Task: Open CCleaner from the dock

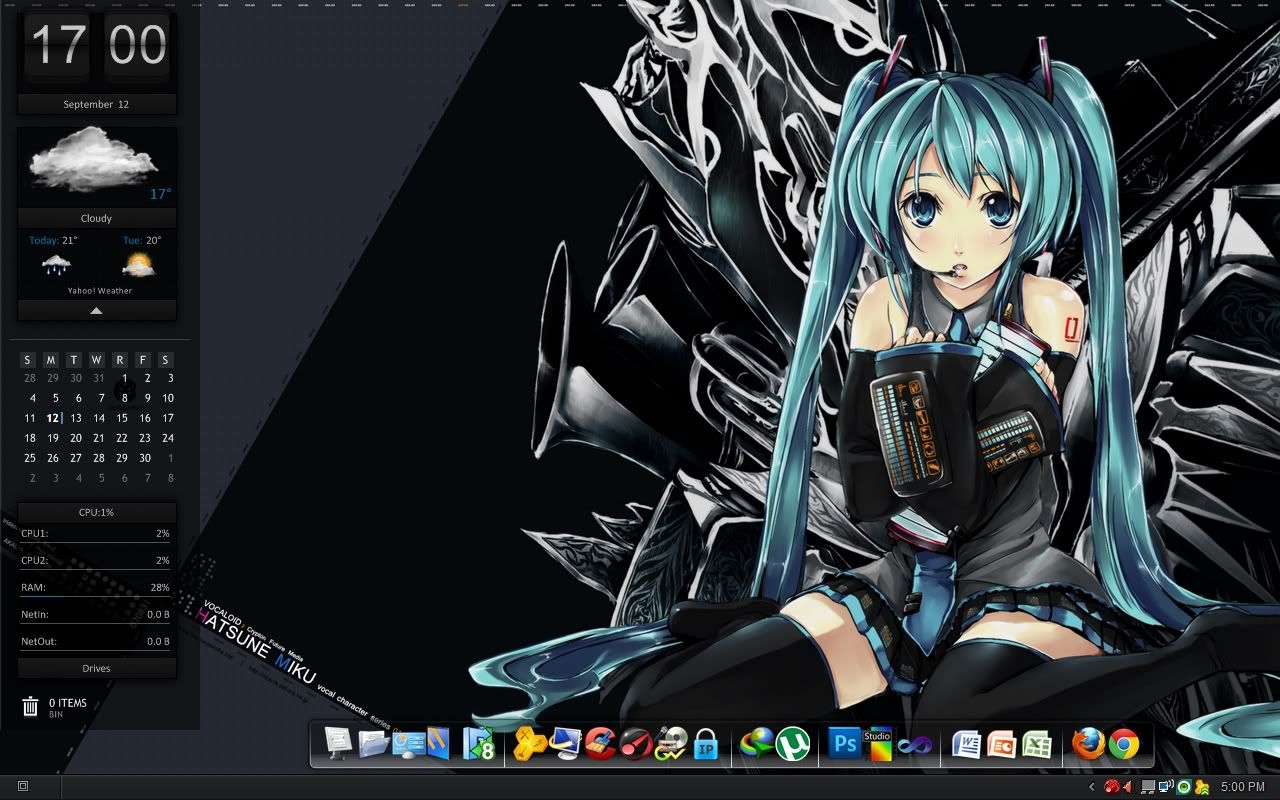Action: click(x=600, y=744)
